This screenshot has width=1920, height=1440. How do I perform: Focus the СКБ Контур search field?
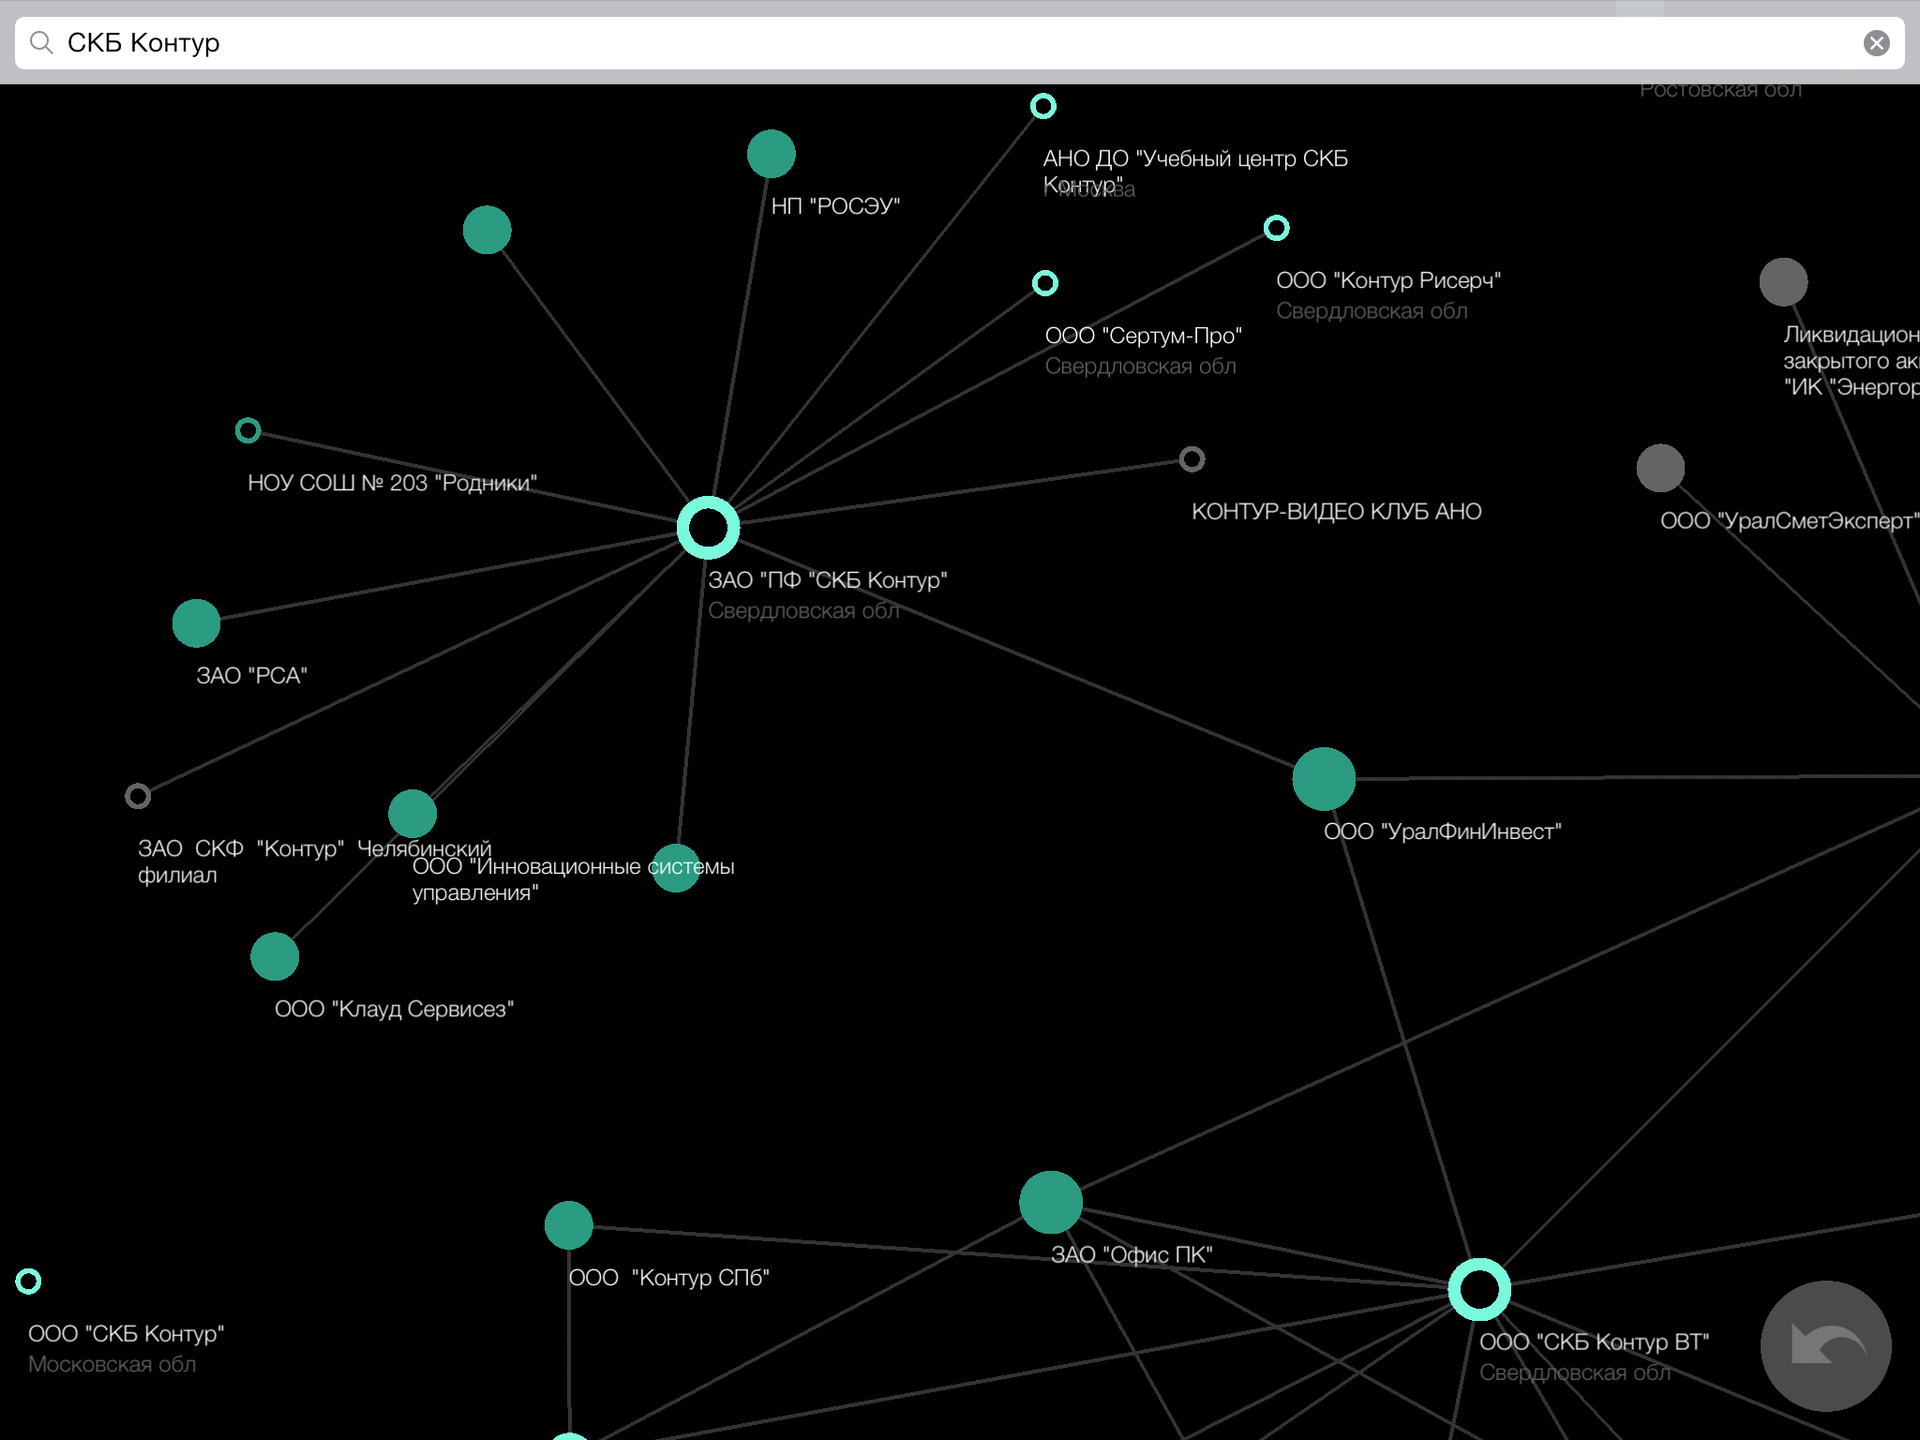coord(959,43)
